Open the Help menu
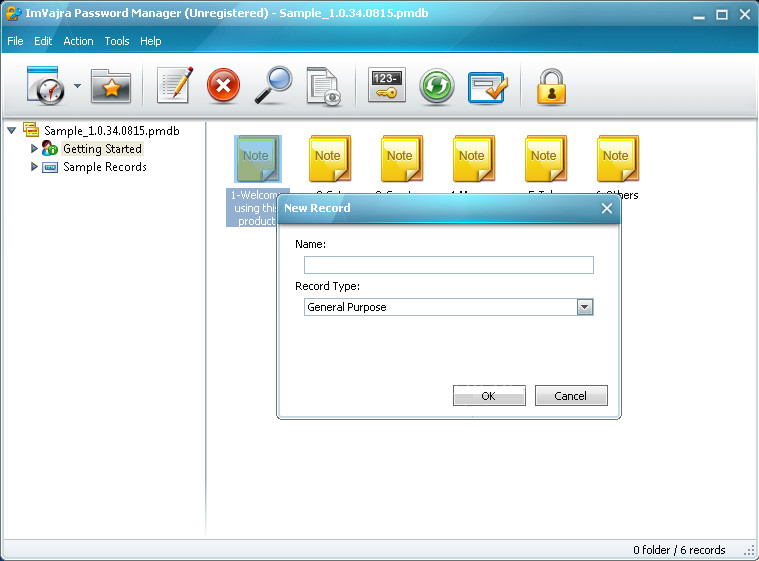Screen dimensions: 759x561 (x=151, y=41)
